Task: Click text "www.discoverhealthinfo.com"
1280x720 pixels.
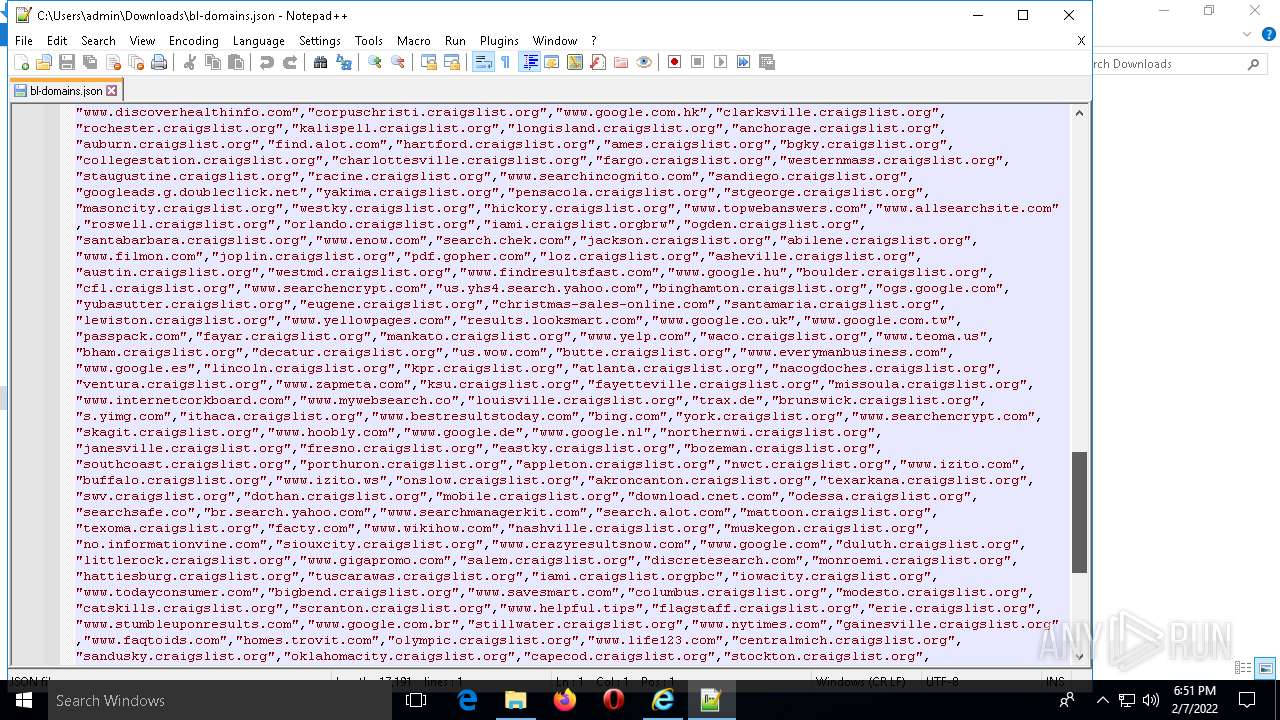Action: [187, 112]
